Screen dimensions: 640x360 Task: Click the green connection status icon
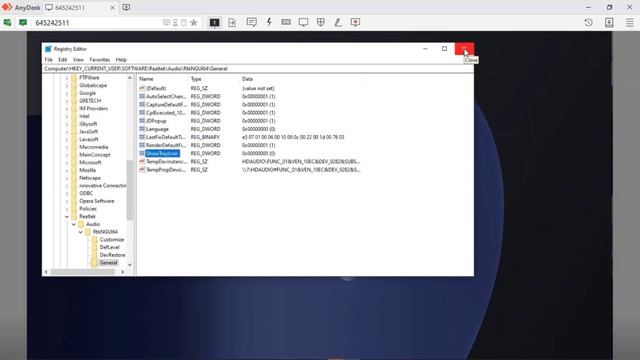[7, 22]
